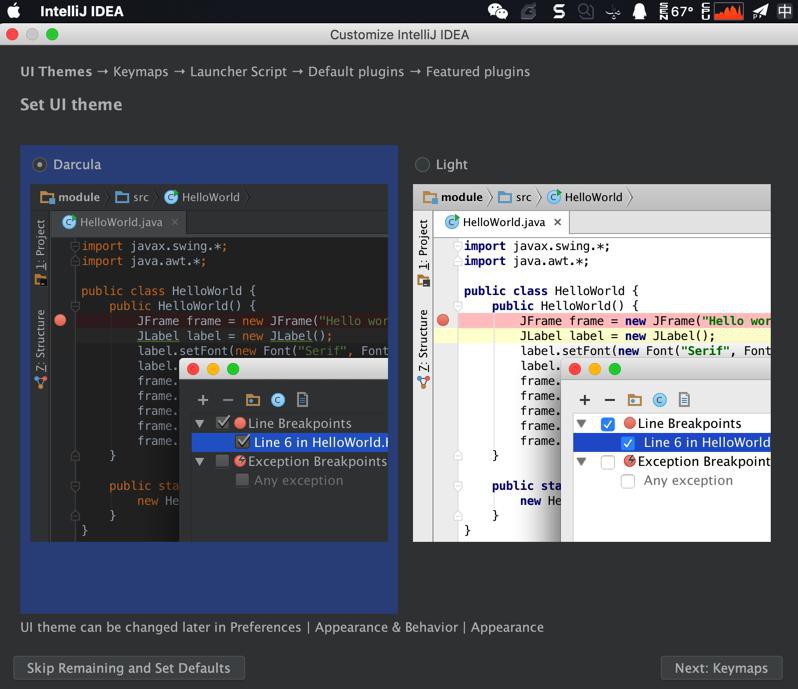Screen dimensions: 798x689
Task: Toggle Darcula preview's Any exception checkbox
Action: click(x=242, y=480)
